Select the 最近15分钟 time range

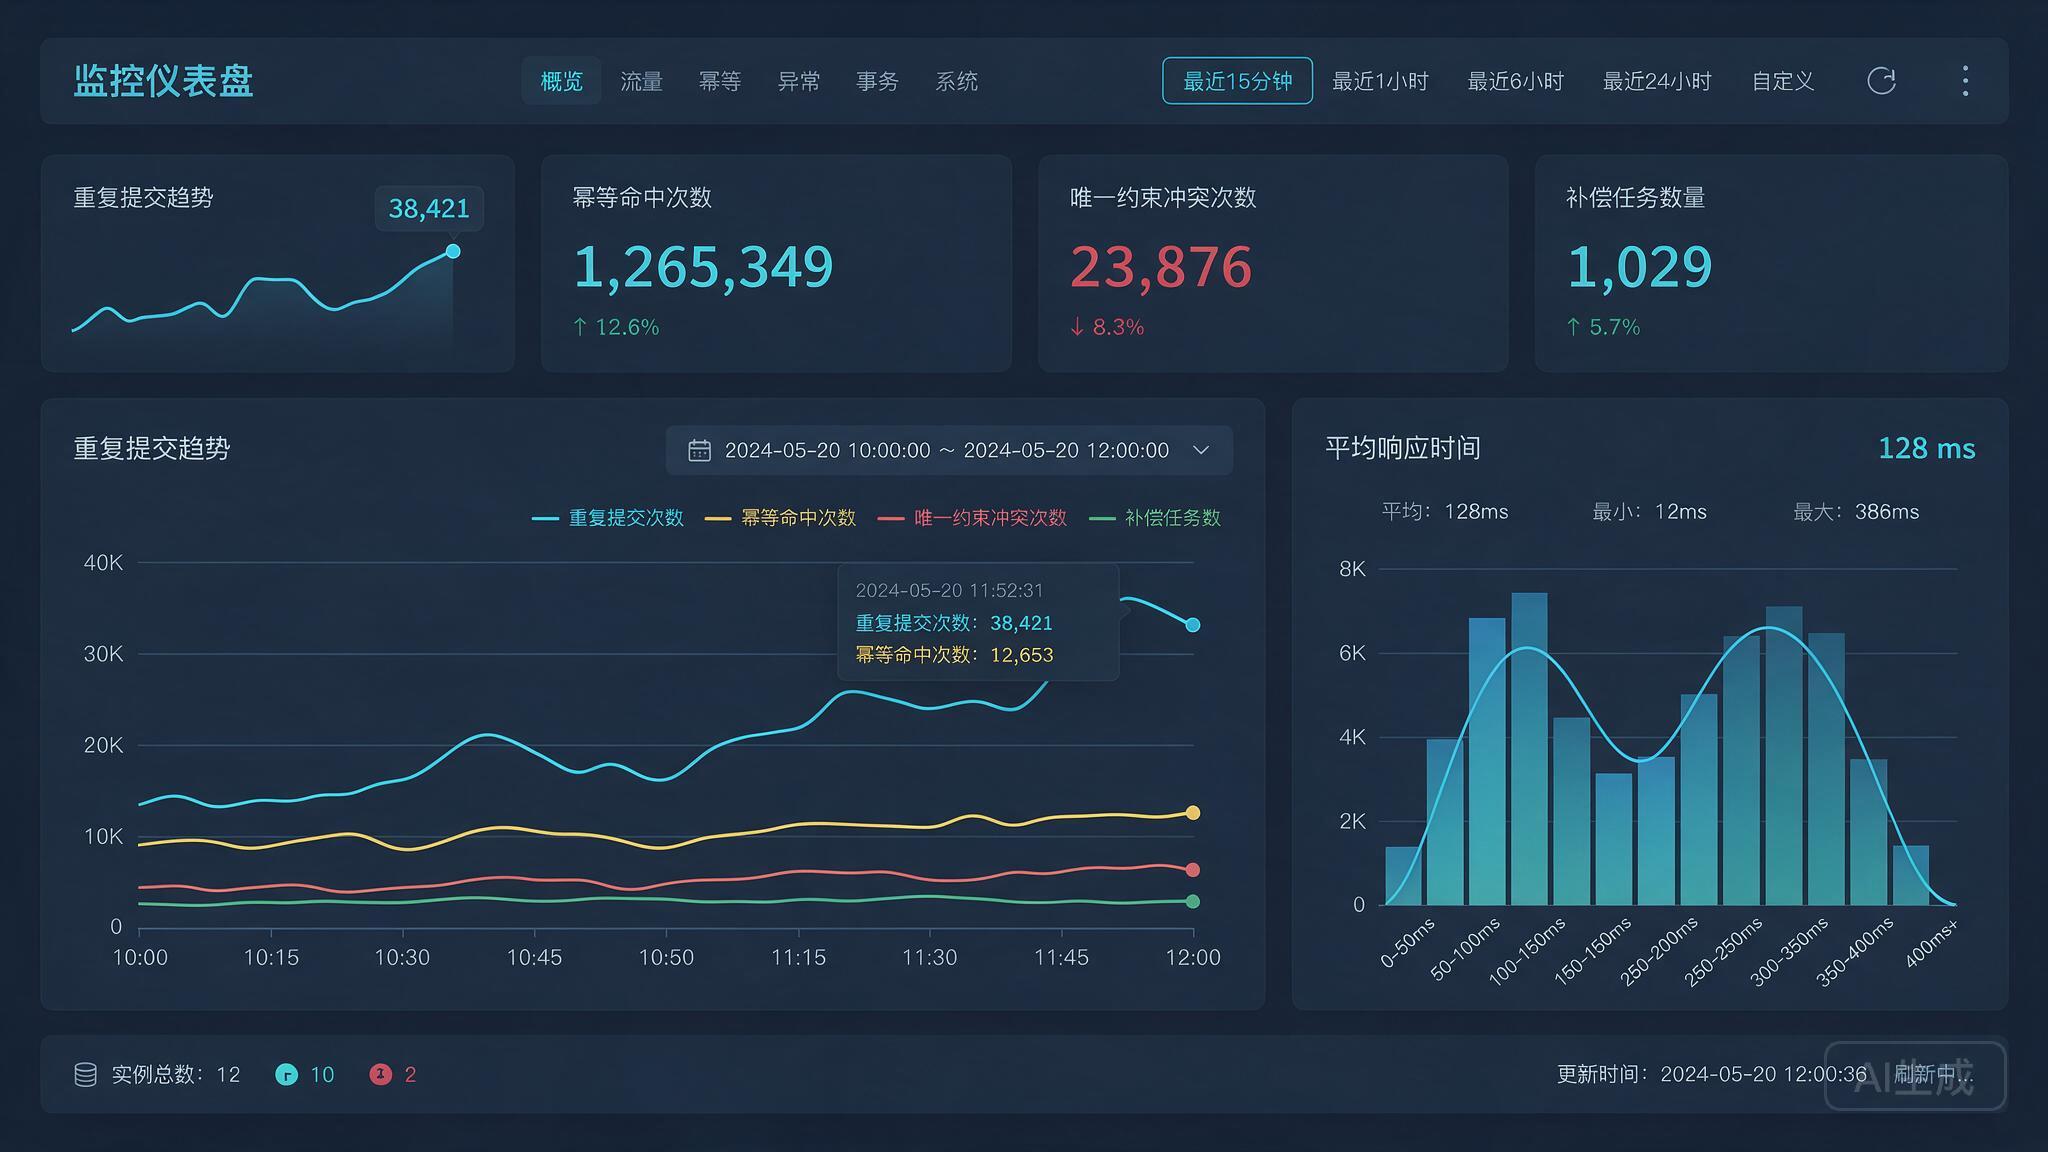tap(1237, 81)
